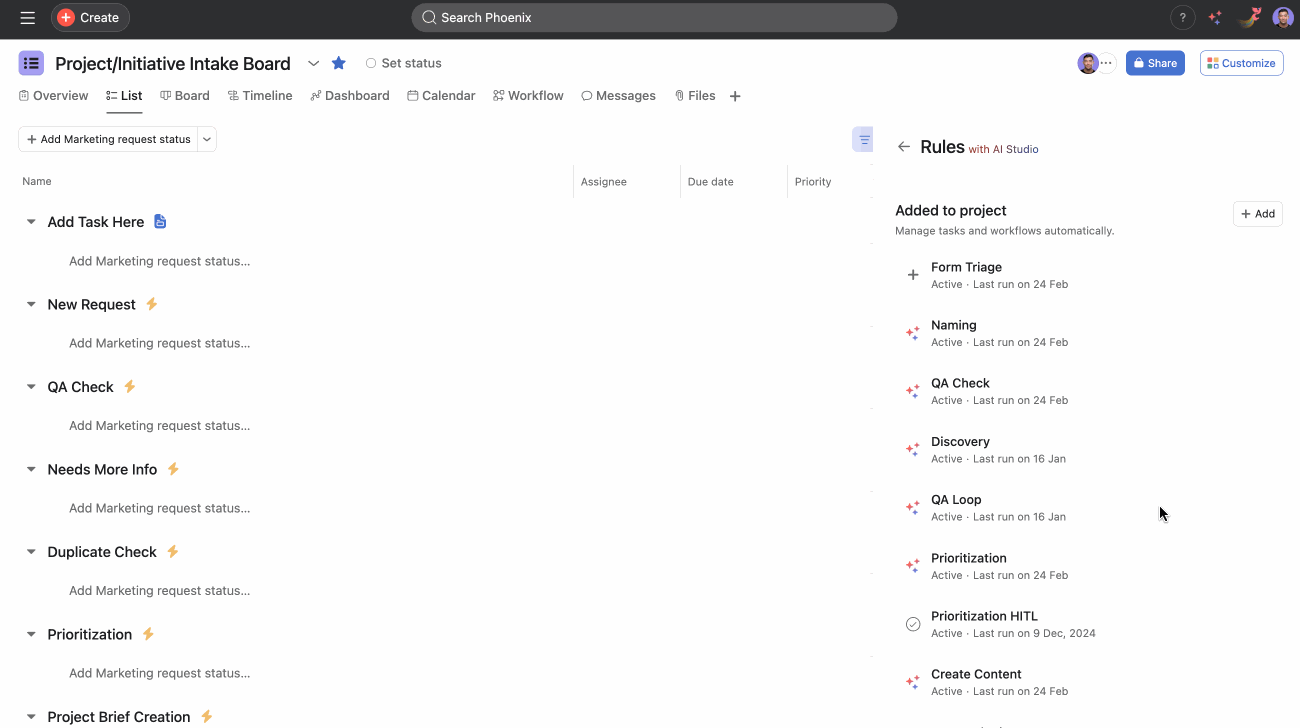The image size is (1300, 728).
Task: Open the hamburger navigation menu
Action: [x=27, y=18]
